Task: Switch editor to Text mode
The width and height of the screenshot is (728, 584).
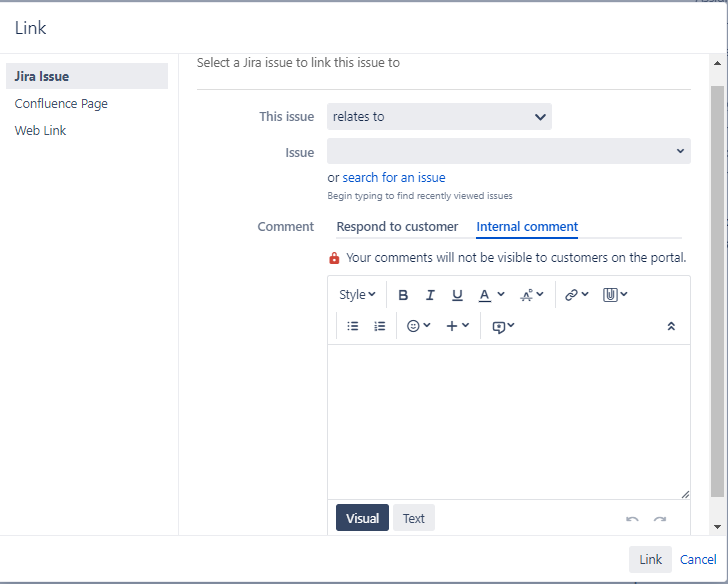Action: (414, 518)
